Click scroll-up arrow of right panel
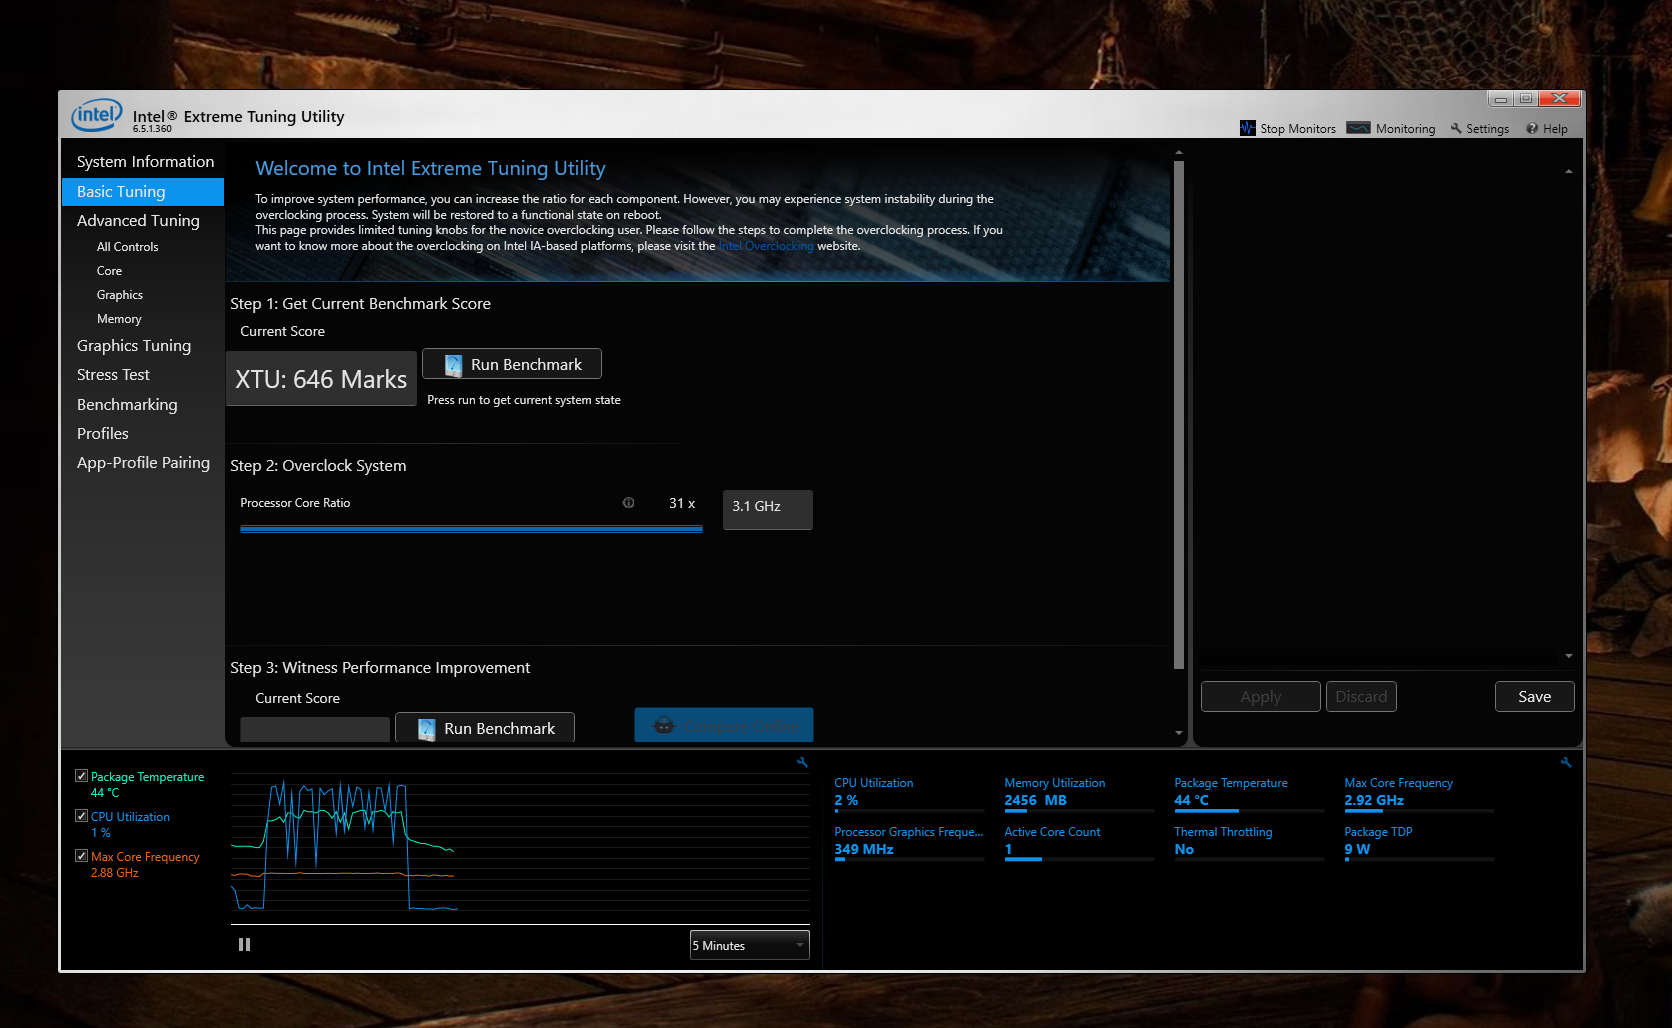1672x1028 pixels. click(x=1569, y=171)
